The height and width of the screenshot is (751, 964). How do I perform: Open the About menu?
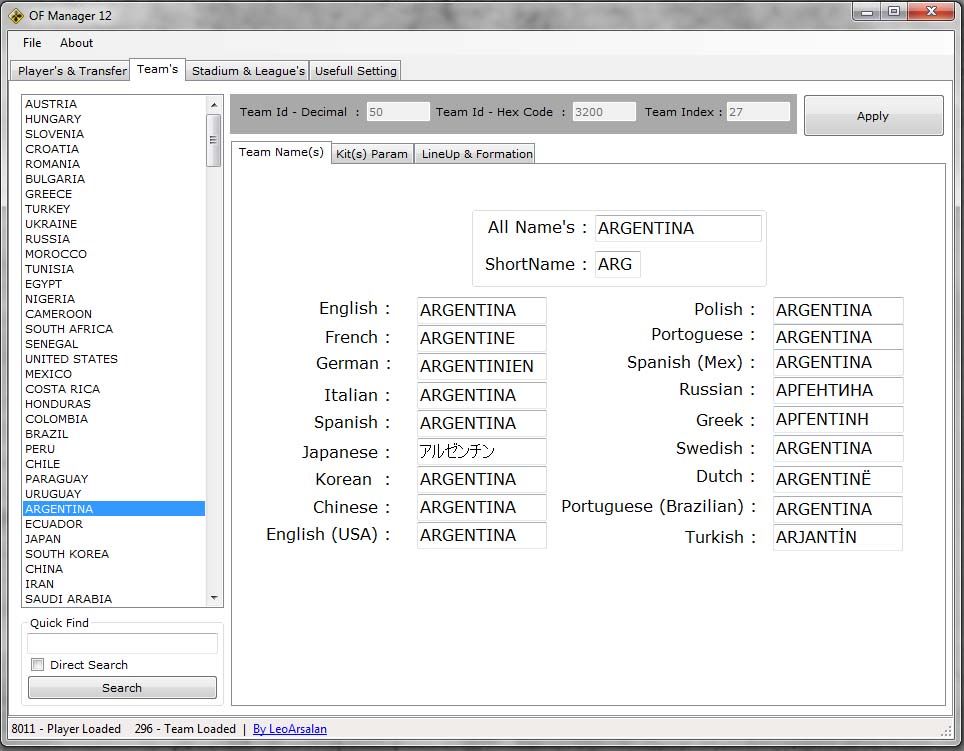pos(76,43)
